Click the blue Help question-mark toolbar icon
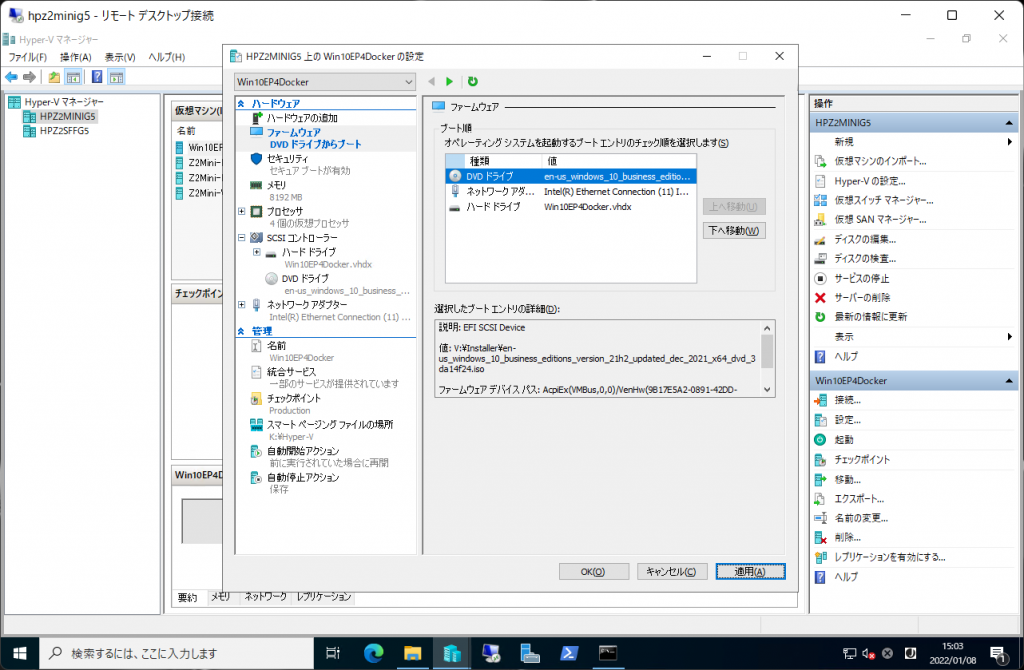 click(97, 77)
